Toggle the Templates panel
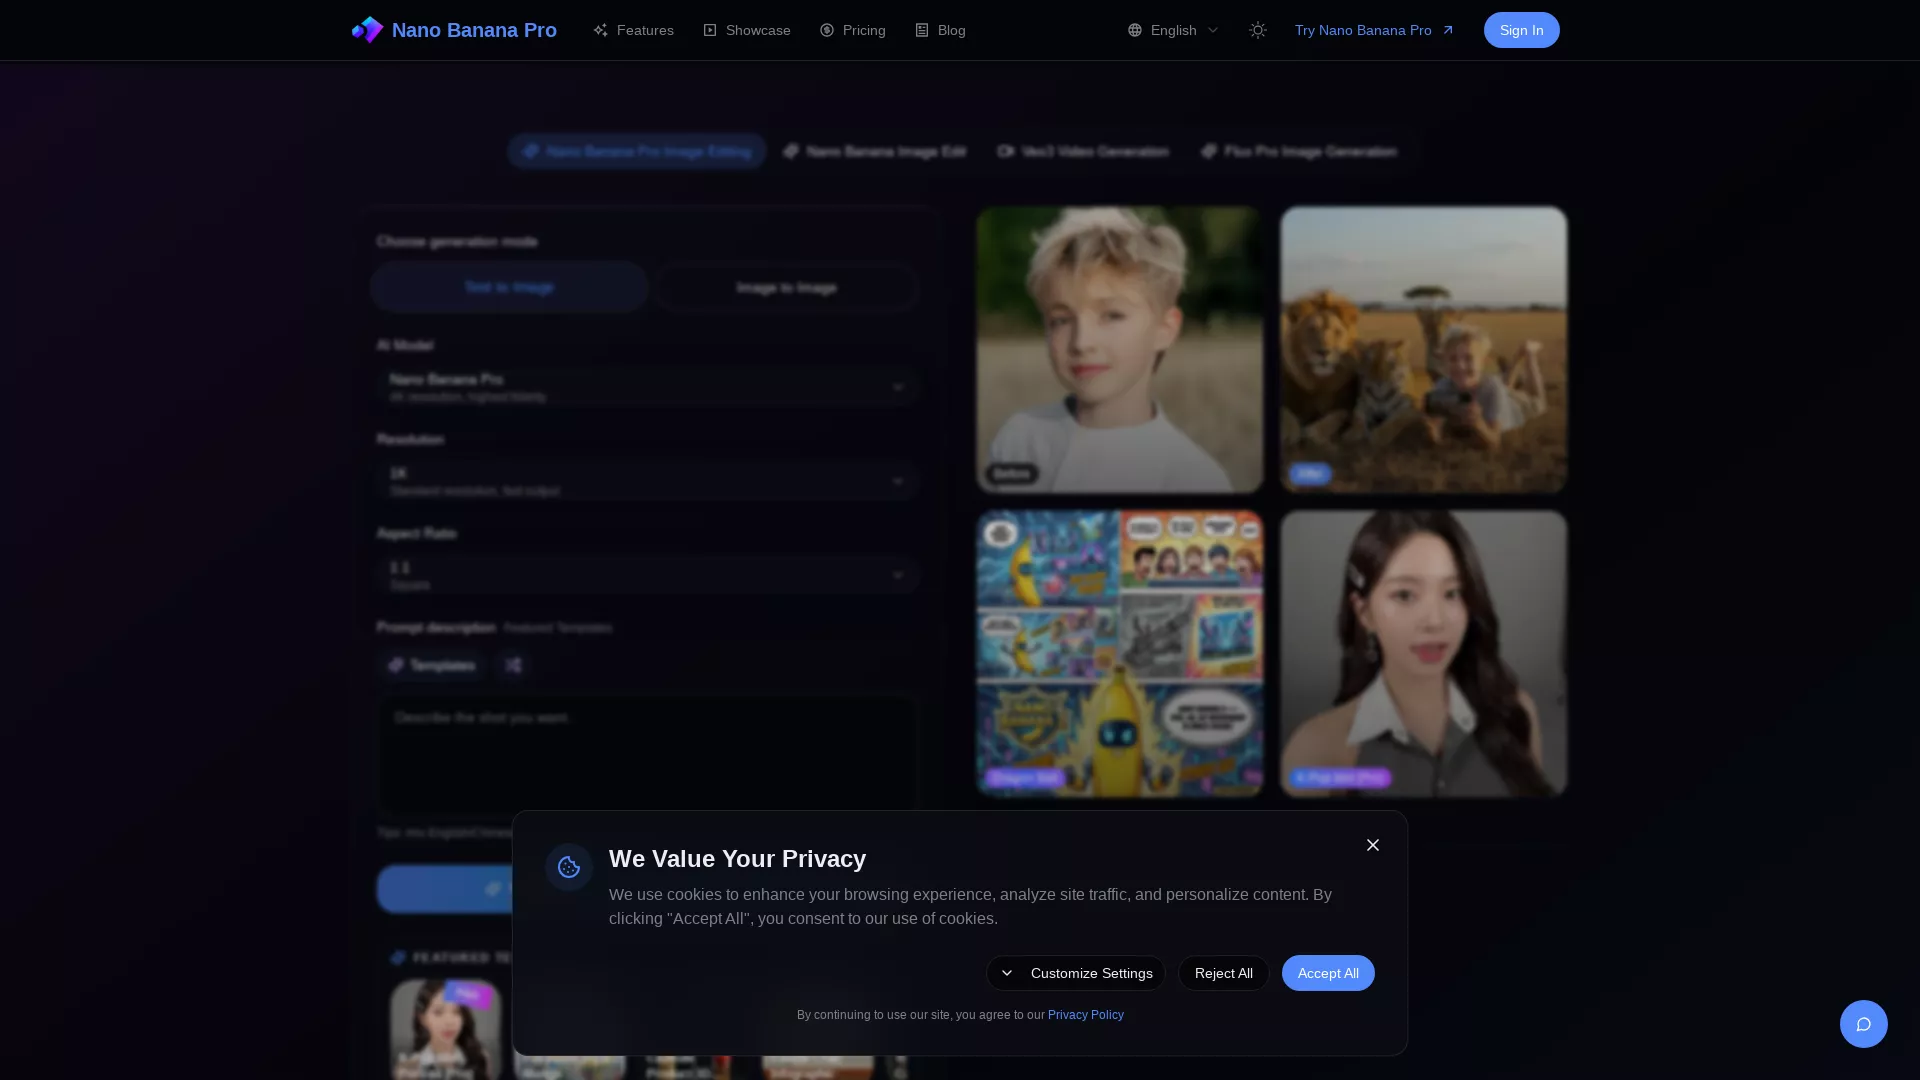 [x=432, y=665]
